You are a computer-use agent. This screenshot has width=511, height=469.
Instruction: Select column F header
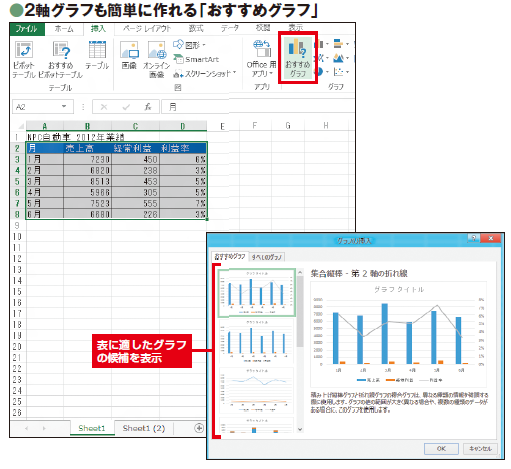255,126
